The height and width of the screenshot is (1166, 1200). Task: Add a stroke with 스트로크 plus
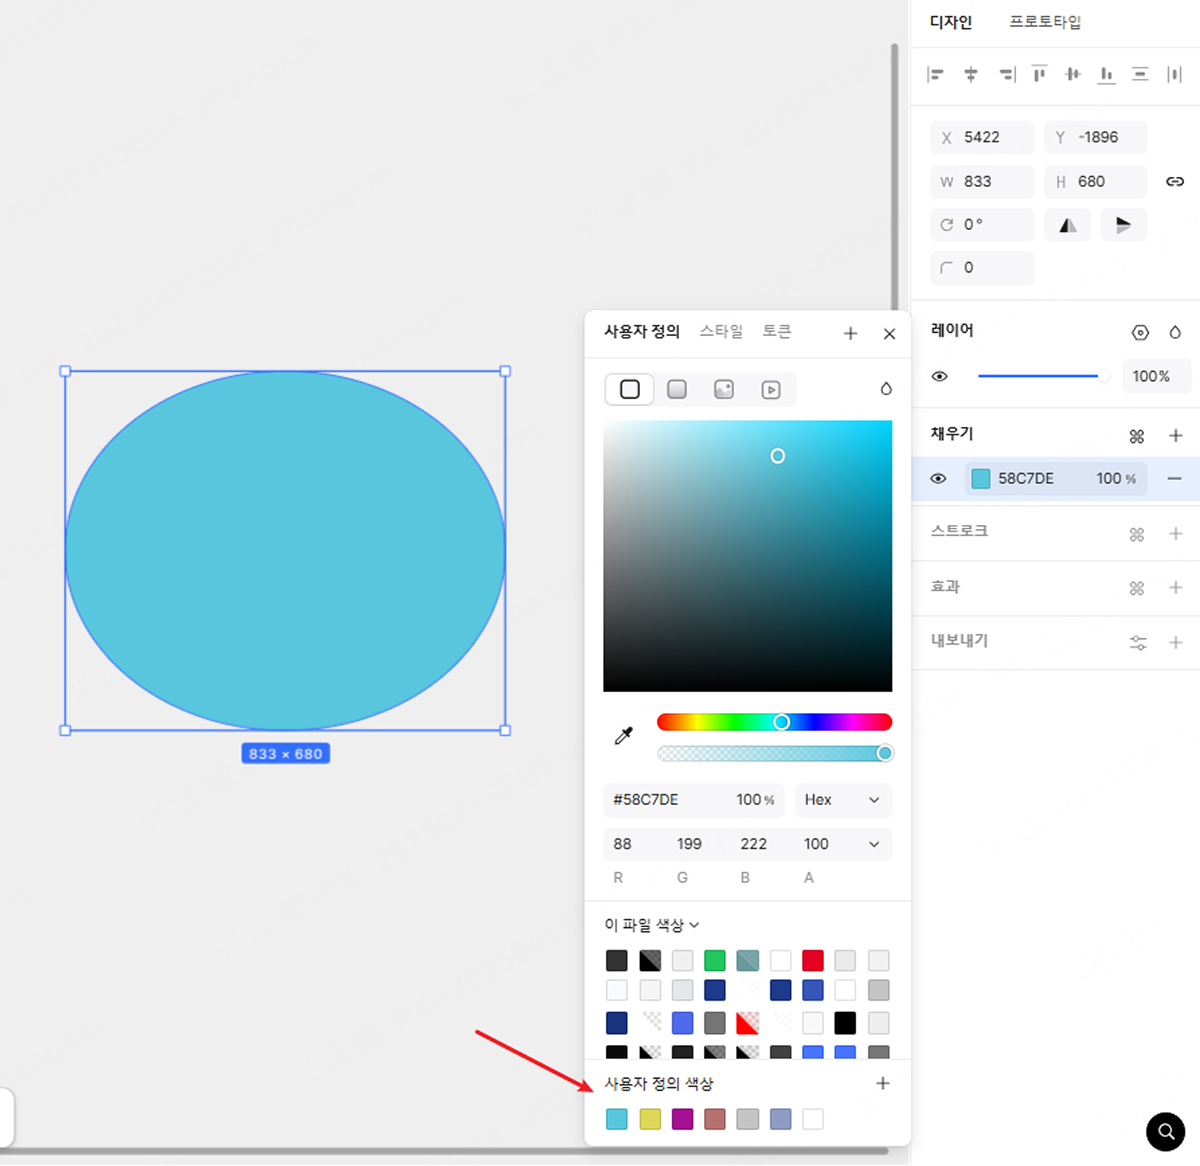pos(1175,534)
